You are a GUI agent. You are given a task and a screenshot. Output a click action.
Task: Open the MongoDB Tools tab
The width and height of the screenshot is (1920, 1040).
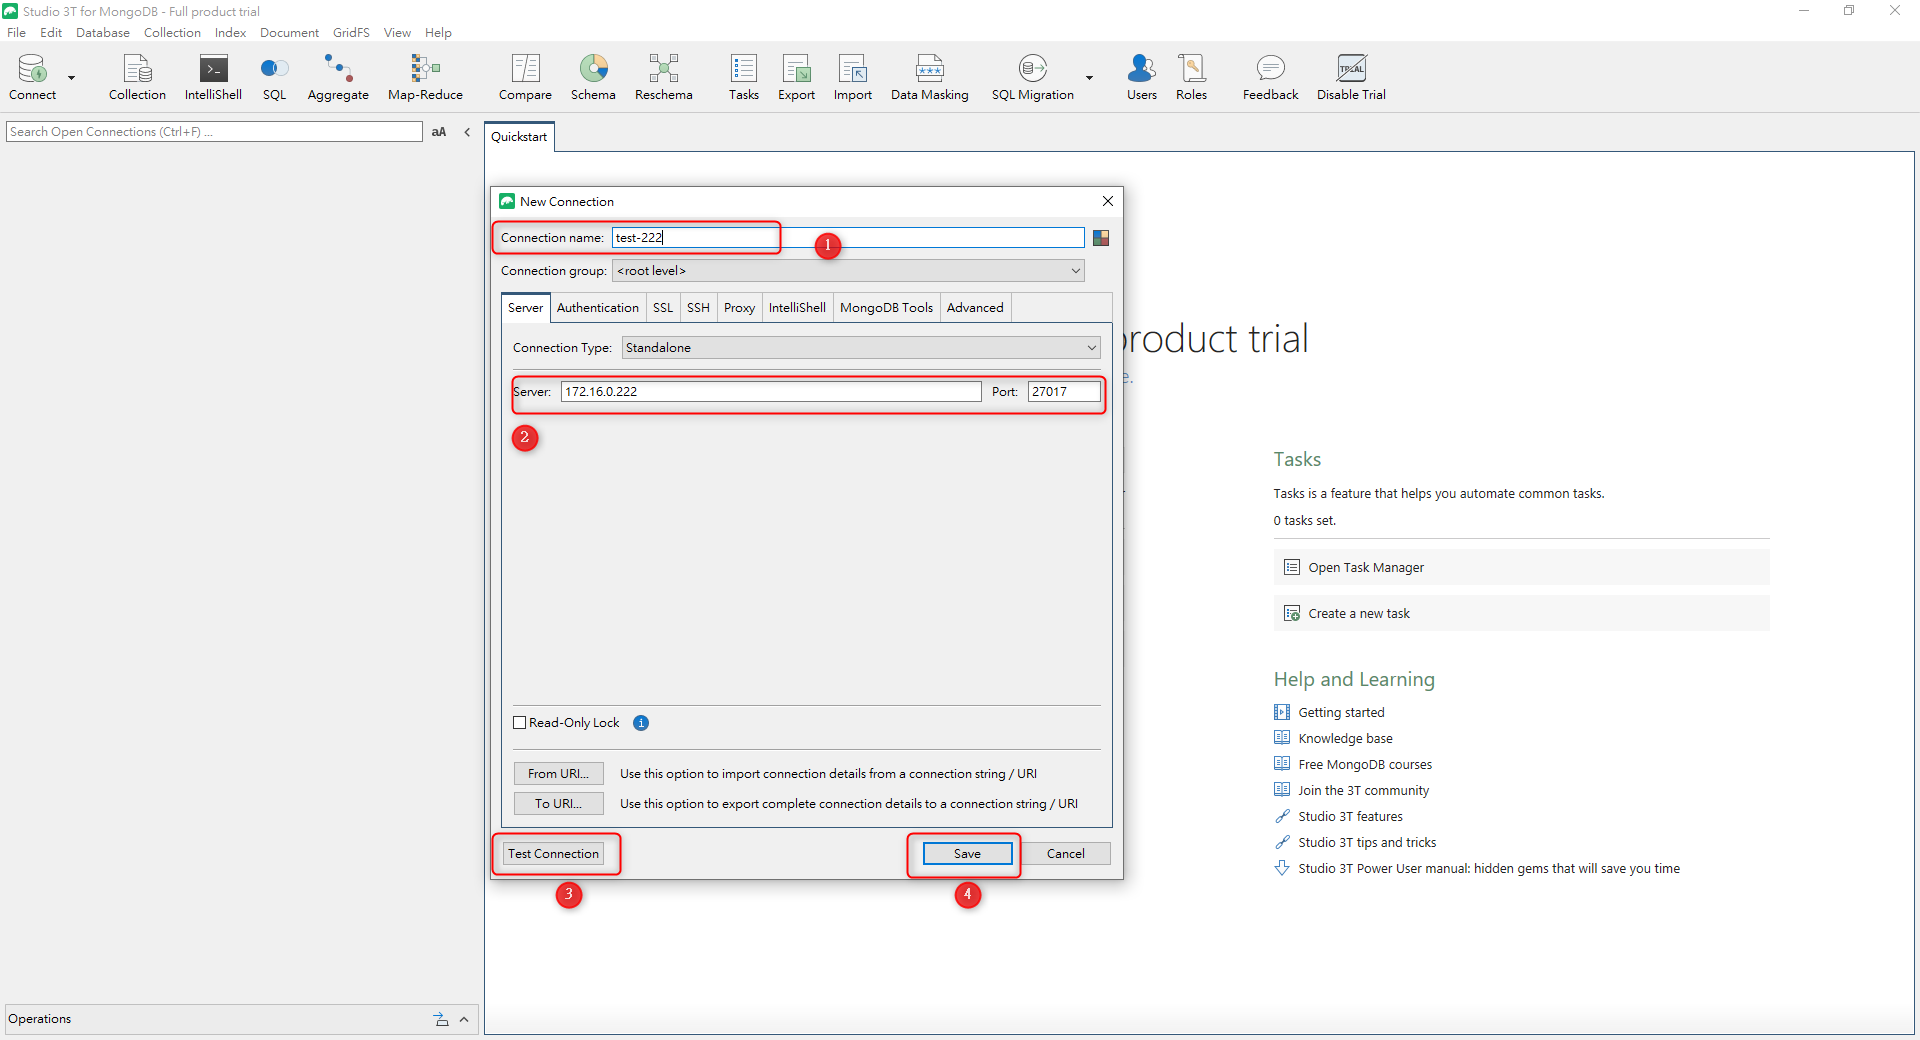pyautogui.click(x=886, y=308)
